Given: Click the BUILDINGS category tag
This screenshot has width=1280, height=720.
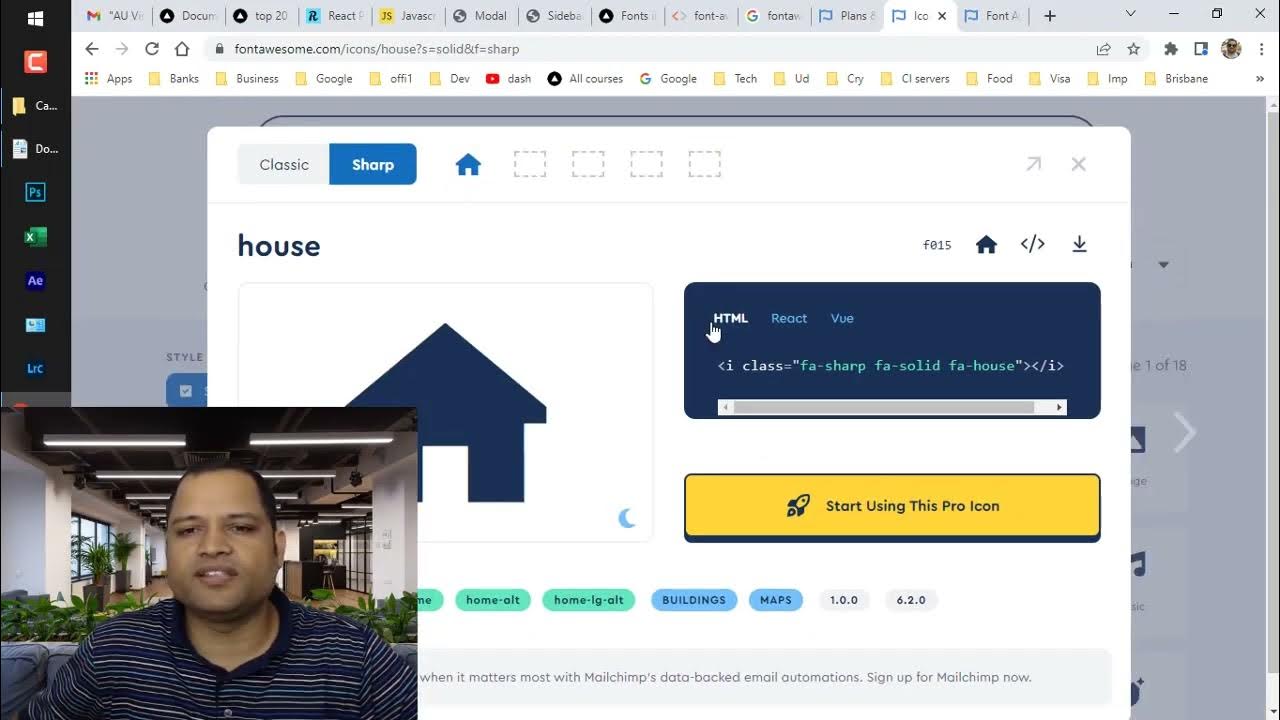Looking at the screenshot, I should [694, 600].
